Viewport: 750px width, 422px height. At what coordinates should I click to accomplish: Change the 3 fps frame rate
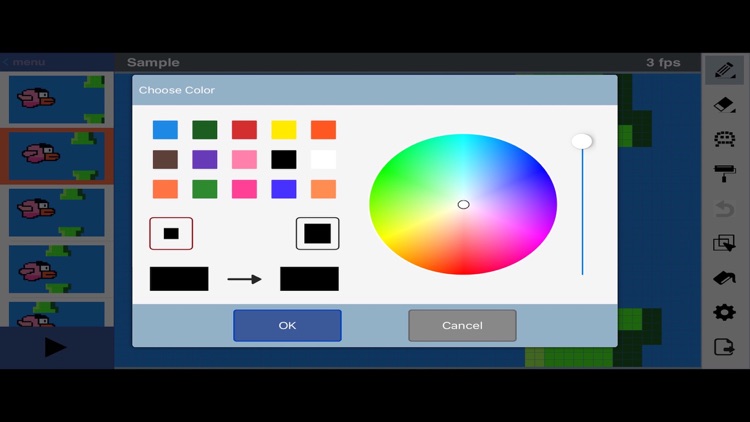pyautogui.click(x=663, y=63)
